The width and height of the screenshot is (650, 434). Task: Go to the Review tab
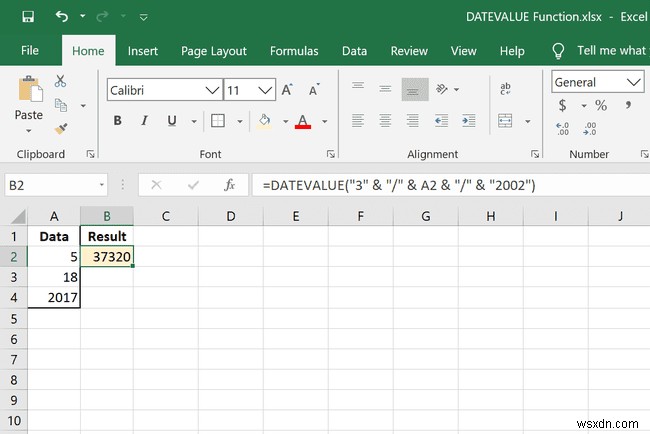pos(409,51)
